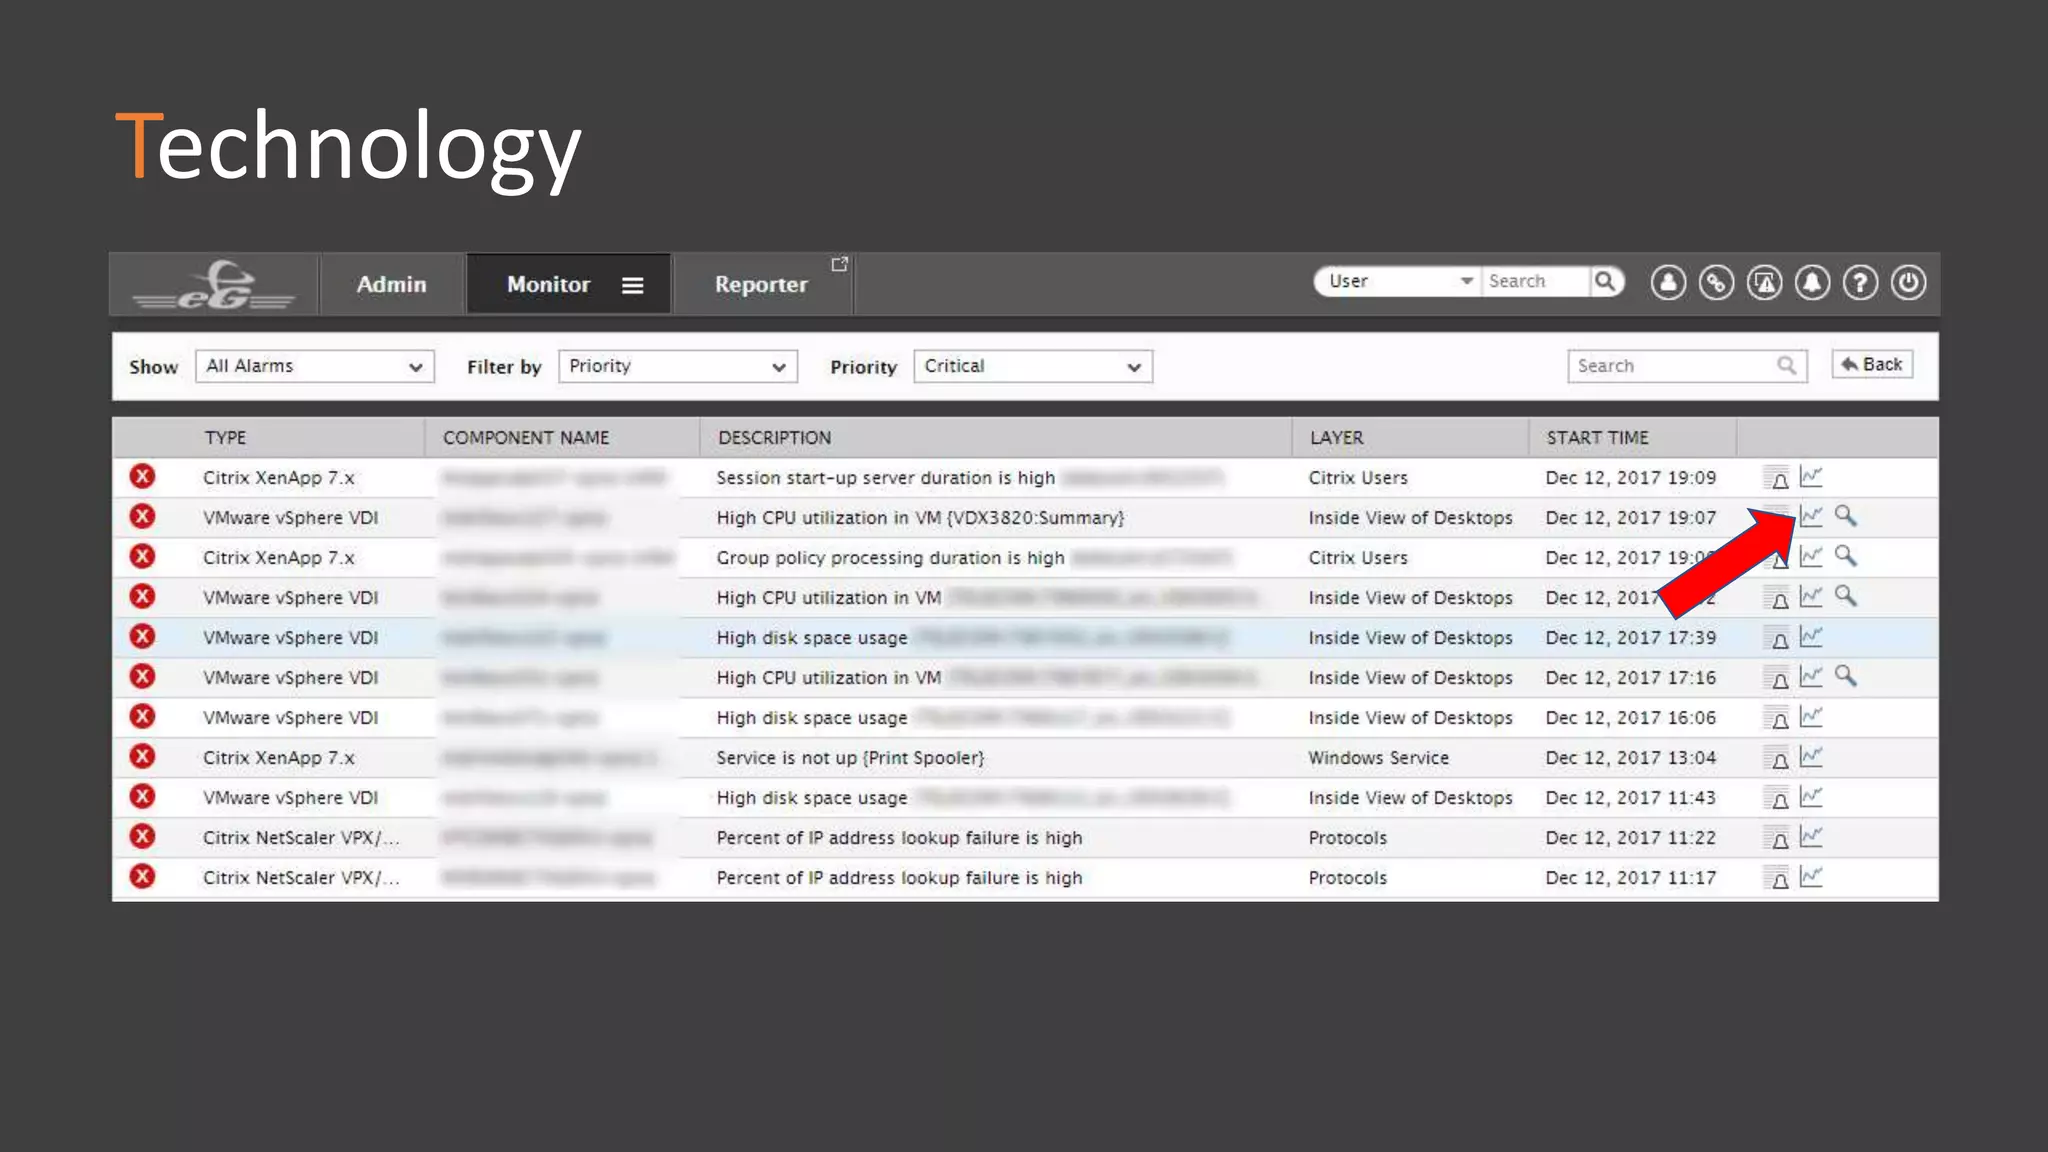Click the user profile icon
This screenshot has width=2048, height=1152.
pyautogui.click(x=1668, y=283)
